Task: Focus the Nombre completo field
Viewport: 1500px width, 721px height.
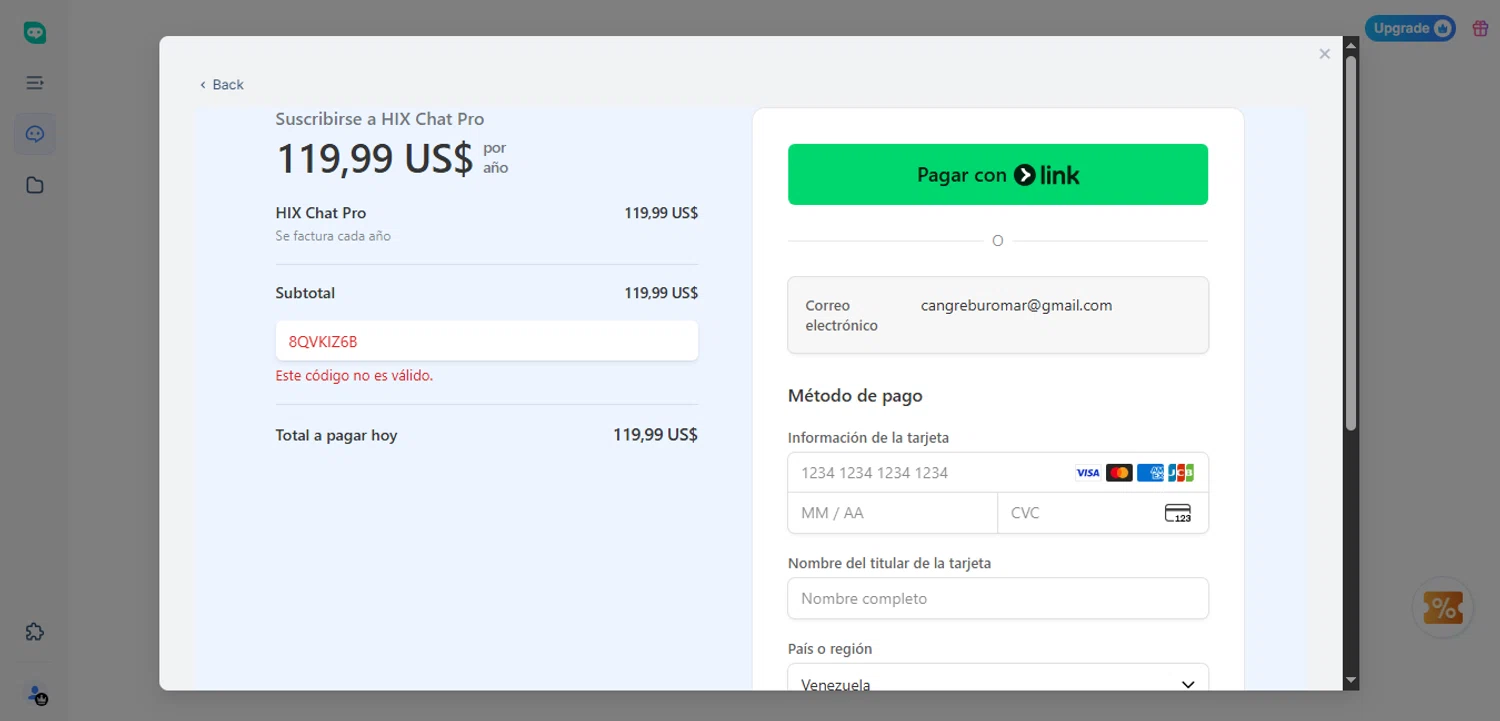Action: (998, 598)
